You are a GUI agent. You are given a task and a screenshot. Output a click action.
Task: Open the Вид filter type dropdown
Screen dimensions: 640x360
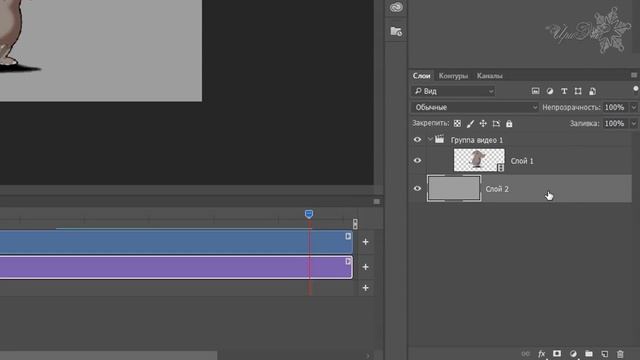coord(453,91)
